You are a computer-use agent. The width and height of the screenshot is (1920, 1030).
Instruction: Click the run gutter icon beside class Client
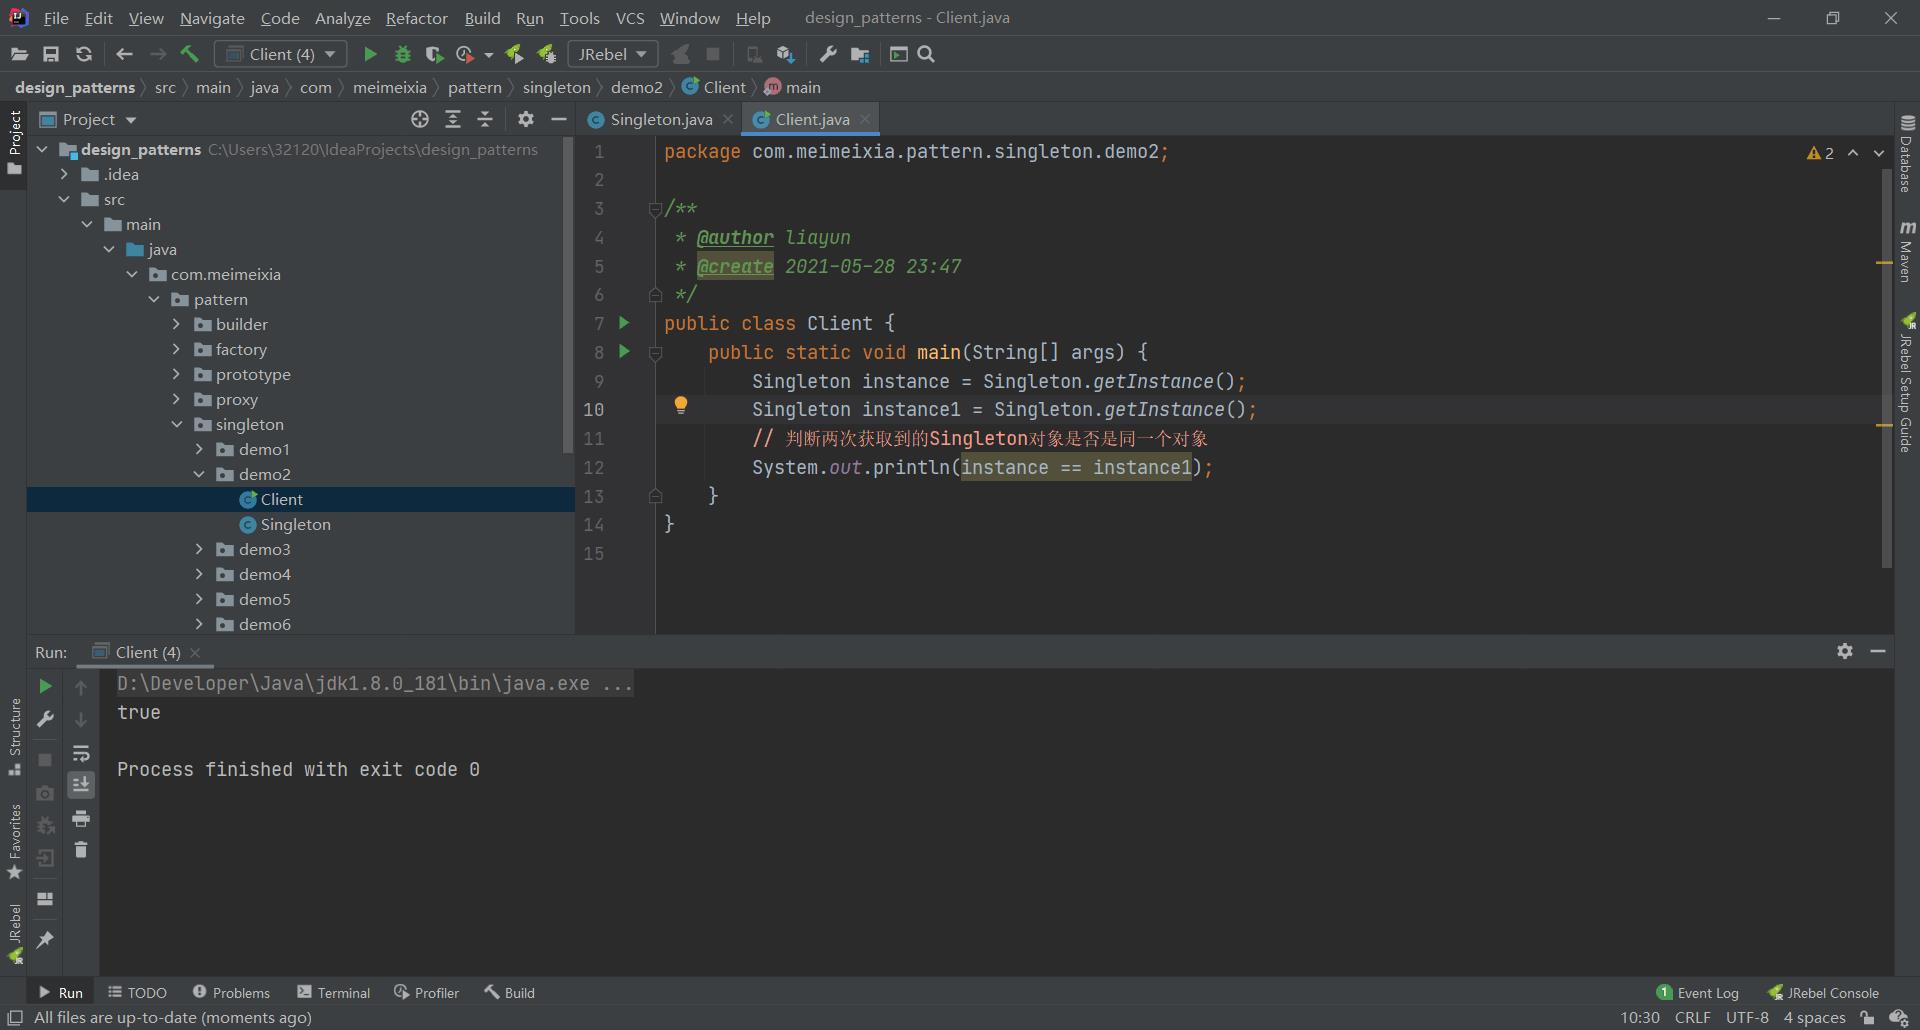point(624,322)
